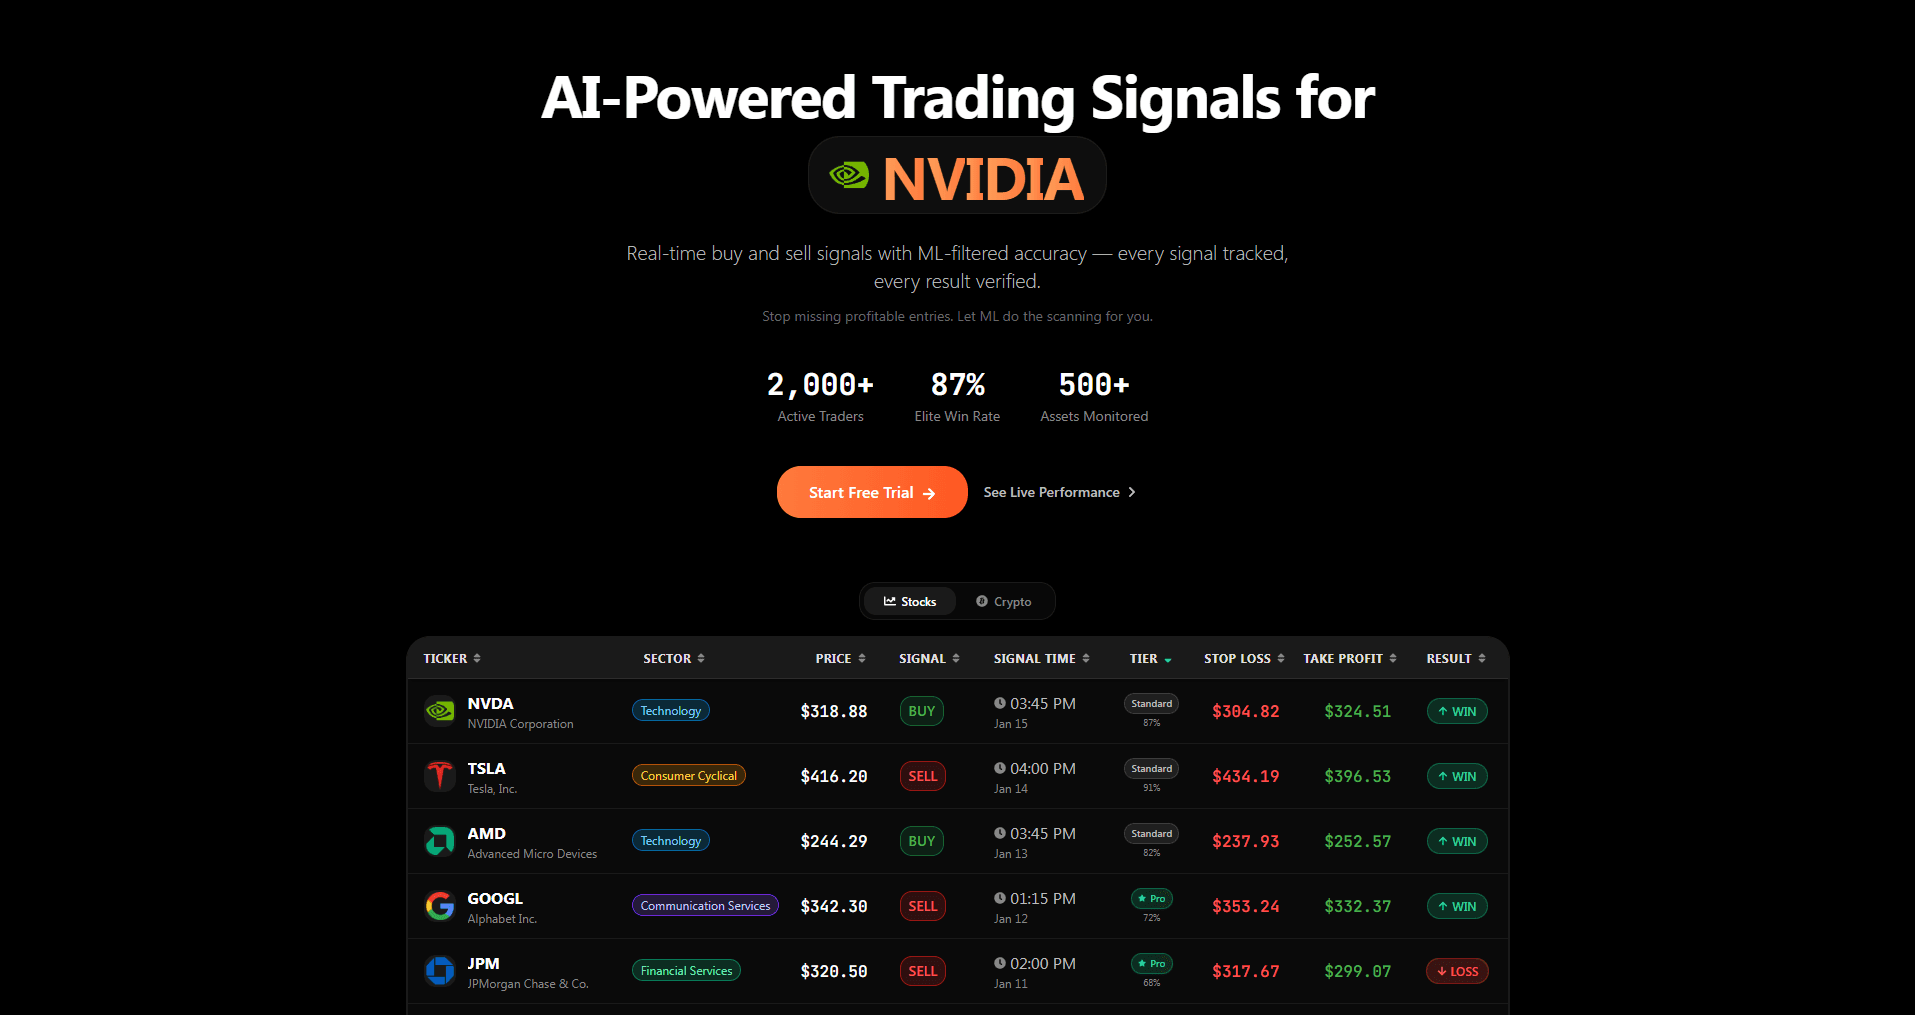Screen dimensions: 1915x1015
Task: Click the star icon on GOOGL's Pro tier badge
Action: click(x=1142, y=898)
